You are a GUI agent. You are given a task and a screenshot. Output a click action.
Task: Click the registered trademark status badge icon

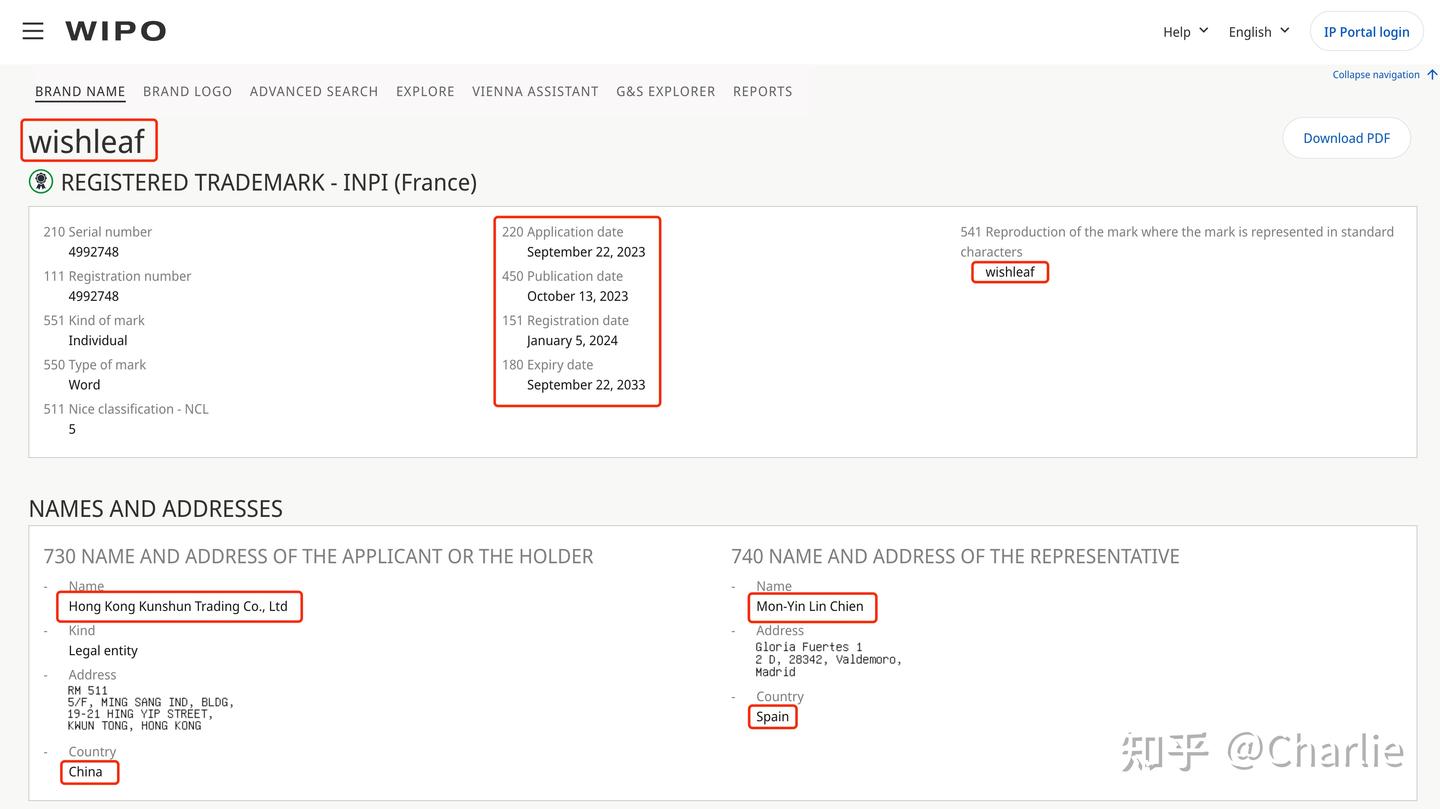tap(41, 181)
